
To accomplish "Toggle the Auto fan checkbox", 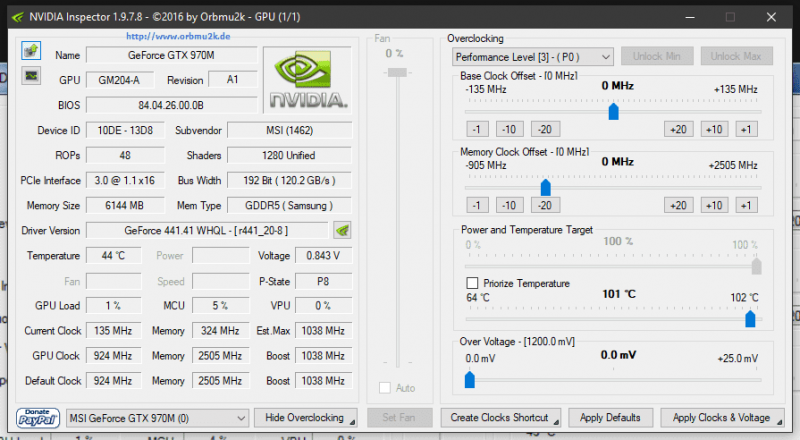I will [385, 388].
